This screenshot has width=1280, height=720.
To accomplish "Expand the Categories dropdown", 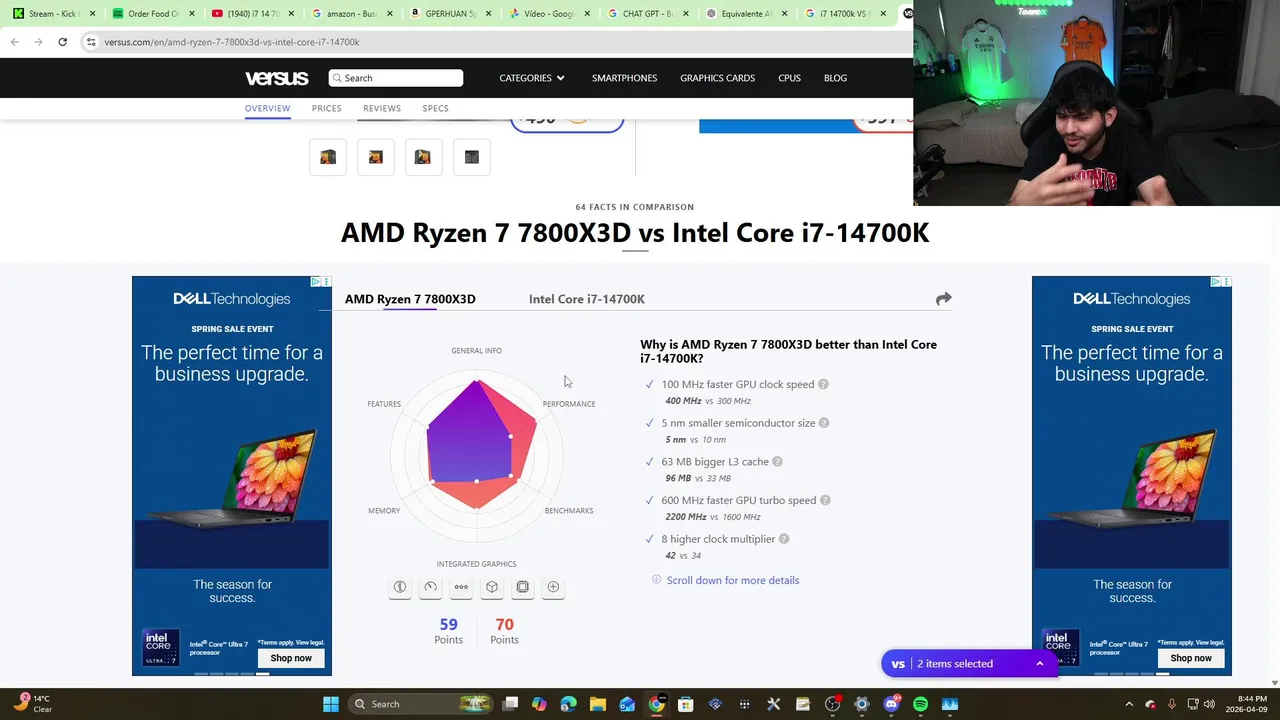I will (x=532, y=78).
